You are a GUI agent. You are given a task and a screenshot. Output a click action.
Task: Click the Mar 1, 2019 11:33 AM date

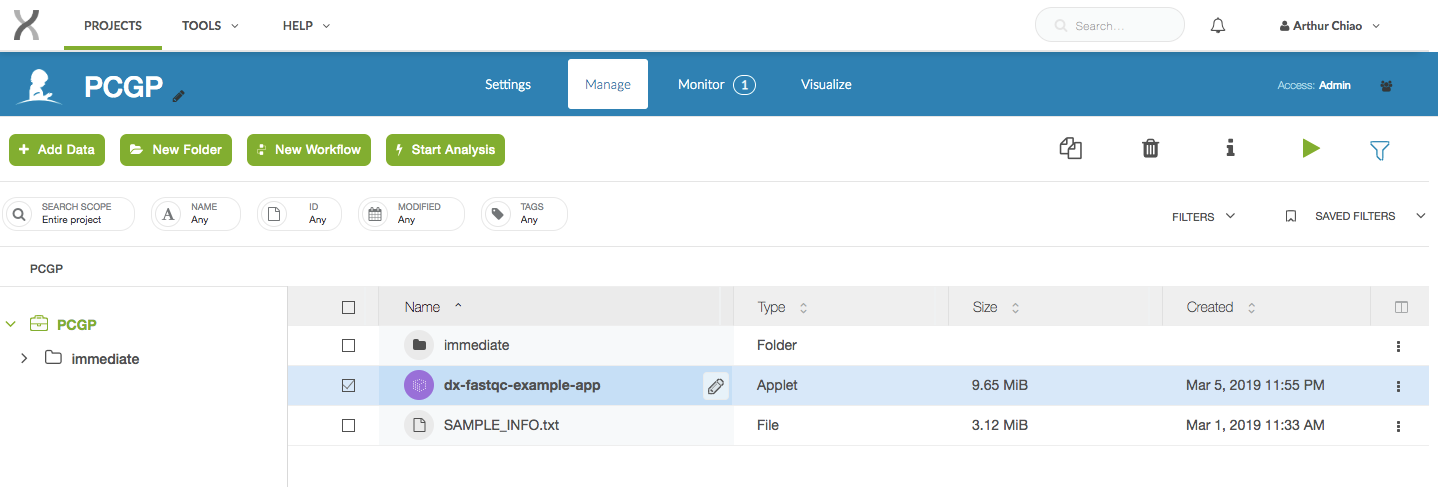[1255, 425]
